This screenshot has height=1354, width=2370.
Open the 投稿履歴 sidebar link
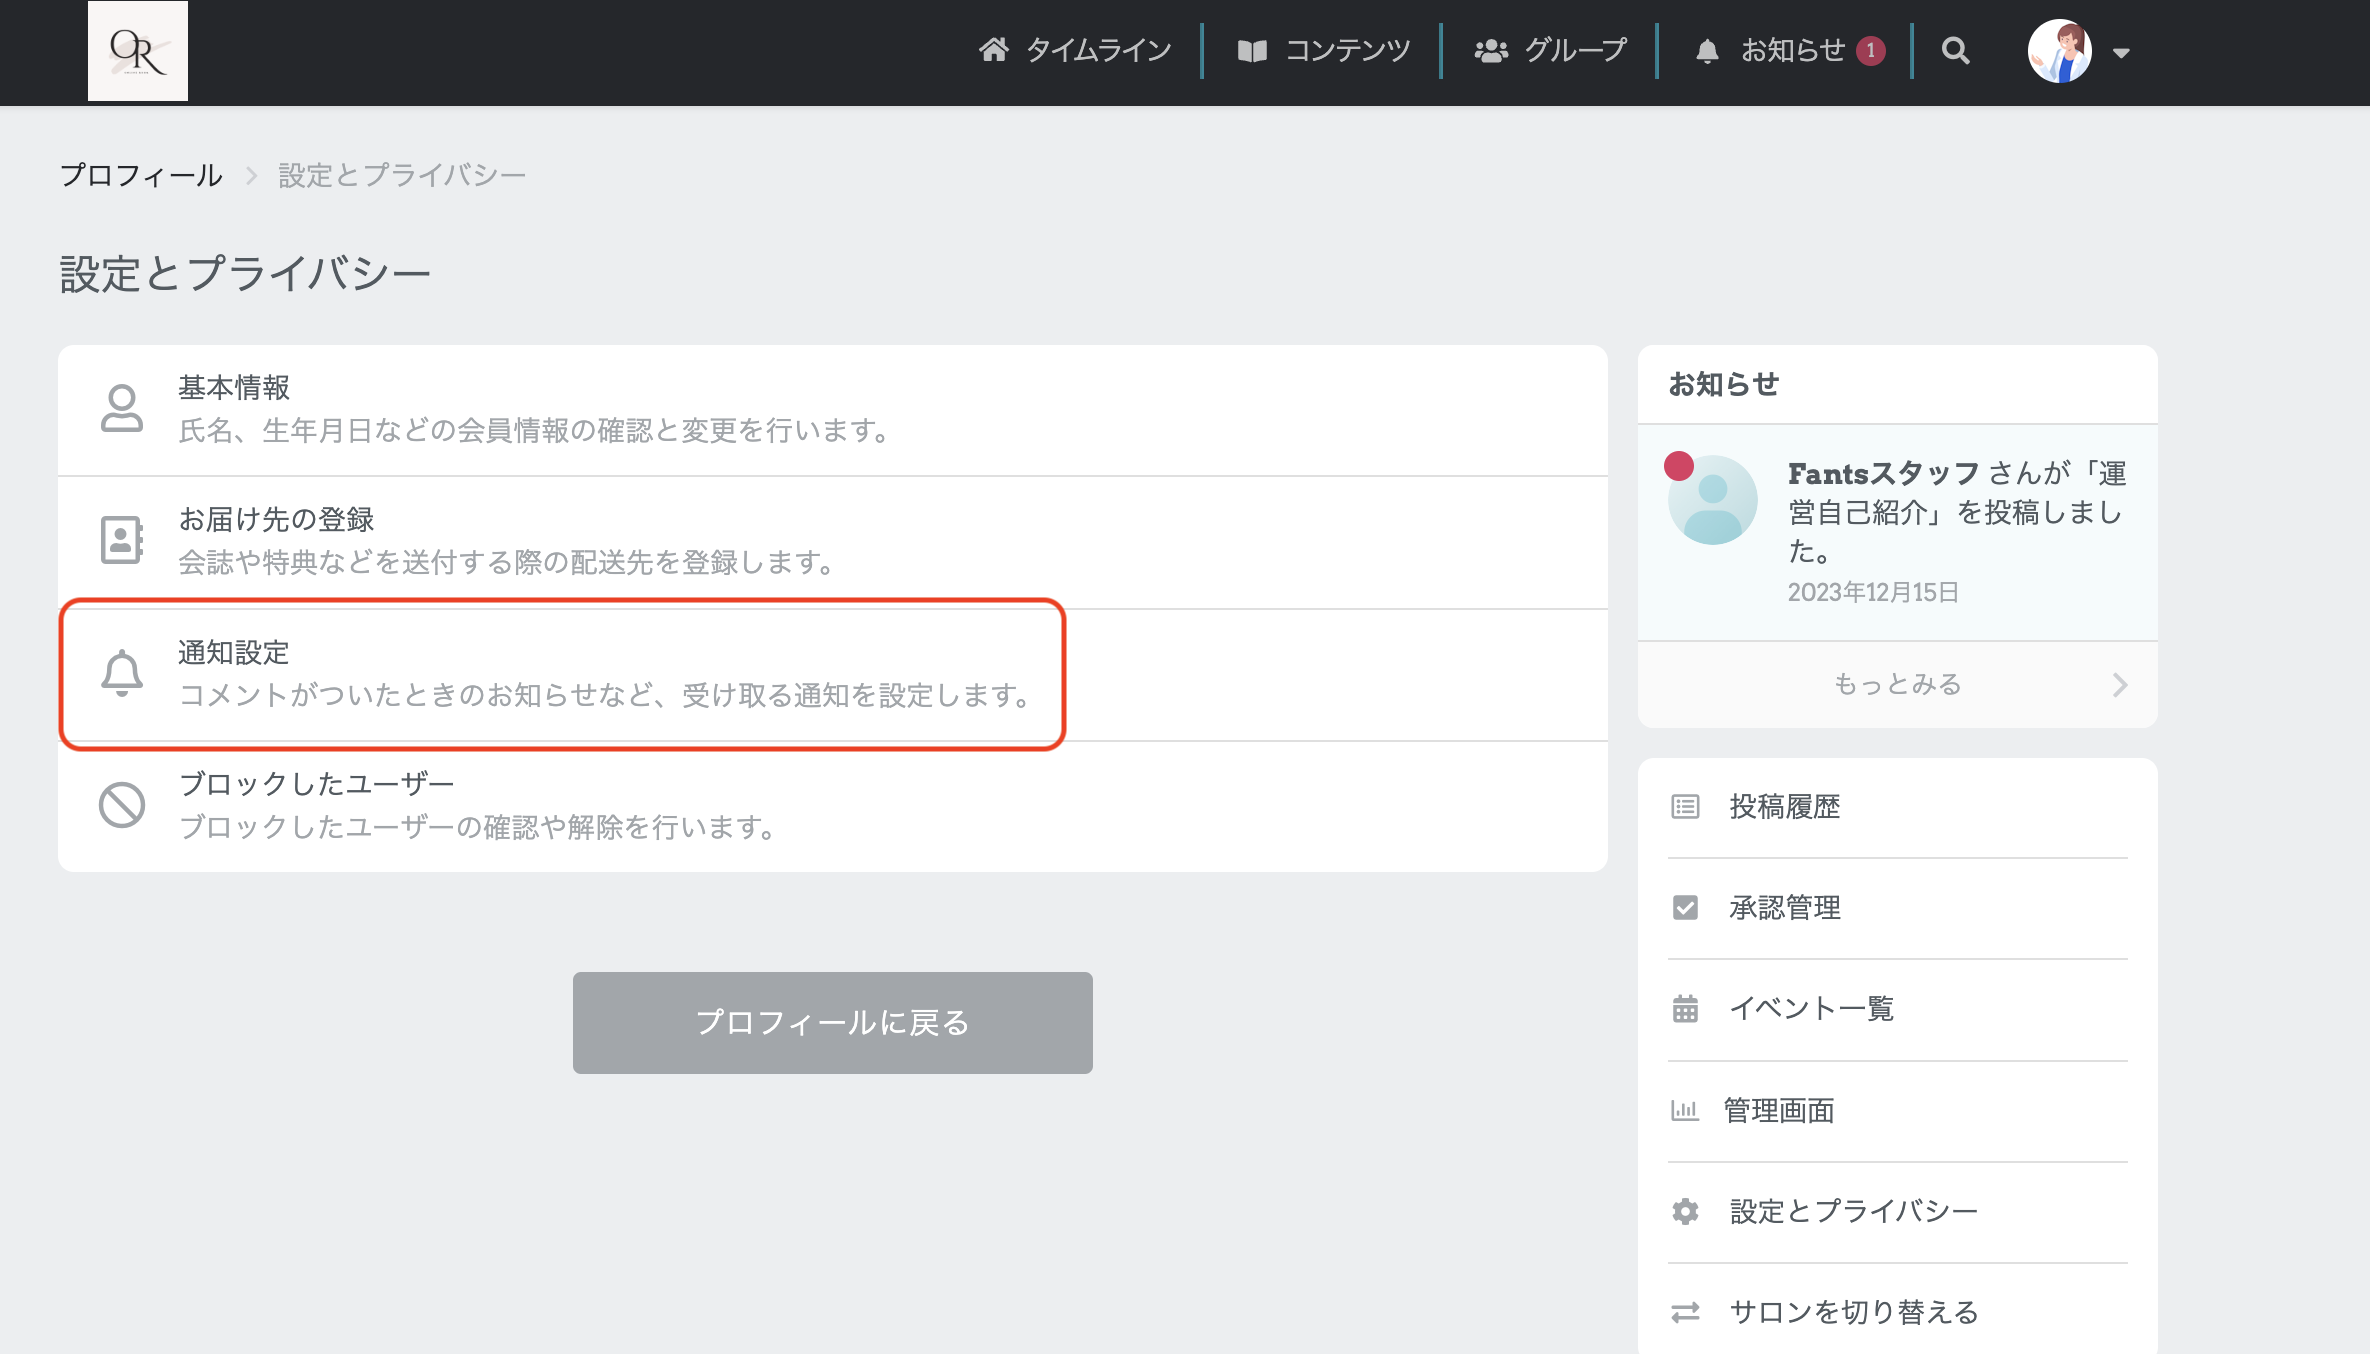click(1784, 807)
